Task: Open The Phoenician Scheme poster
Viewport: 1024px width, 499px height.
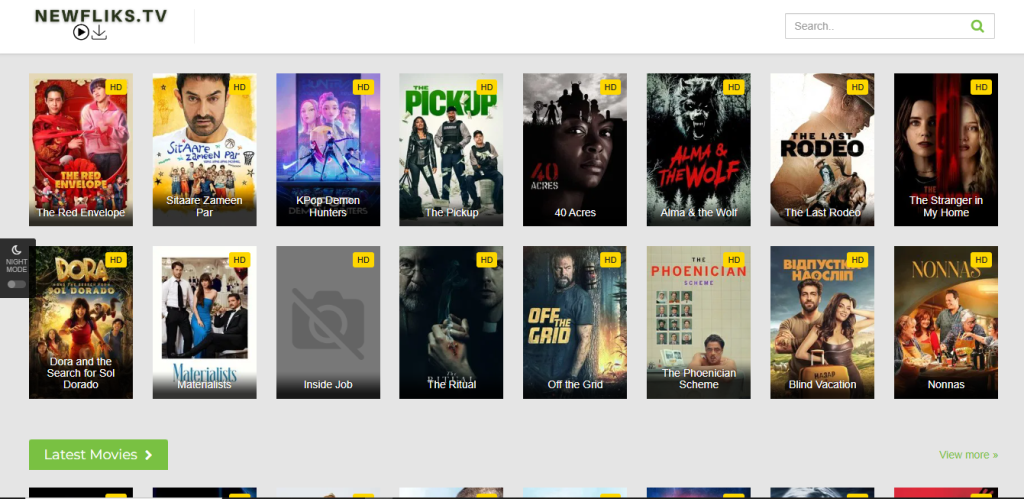Action: [699, 323]
